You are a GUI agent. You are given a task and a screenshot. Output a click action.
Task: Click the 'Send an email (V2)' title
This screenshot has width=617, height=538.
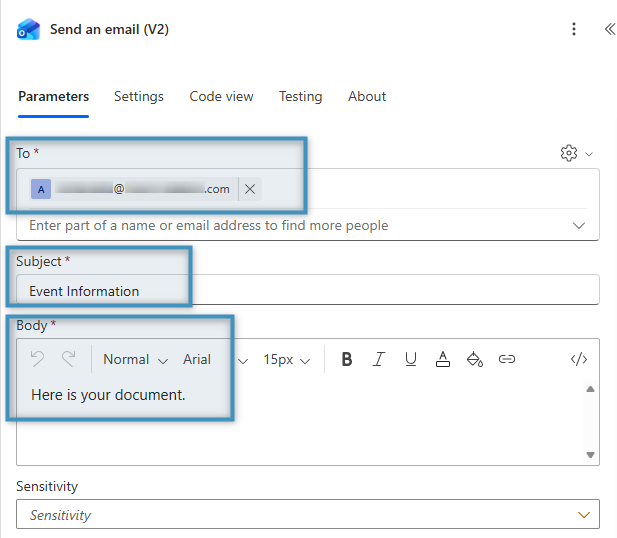(x=109, y=29)
